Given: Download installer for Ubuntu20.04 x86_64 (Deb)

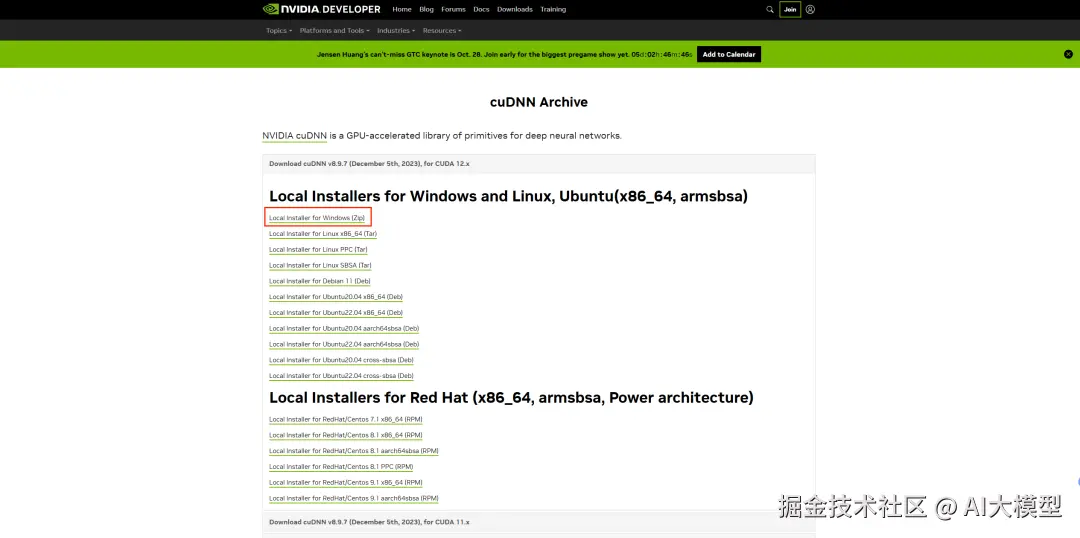Looking at the screenshot, I should pos(336,297).
